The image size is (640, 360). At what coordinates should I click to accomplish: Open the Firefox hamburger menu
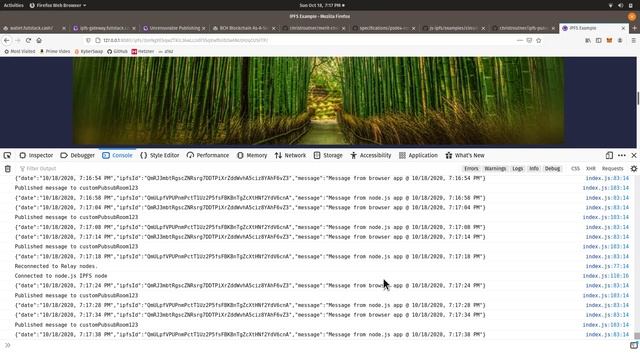[633, 40]
